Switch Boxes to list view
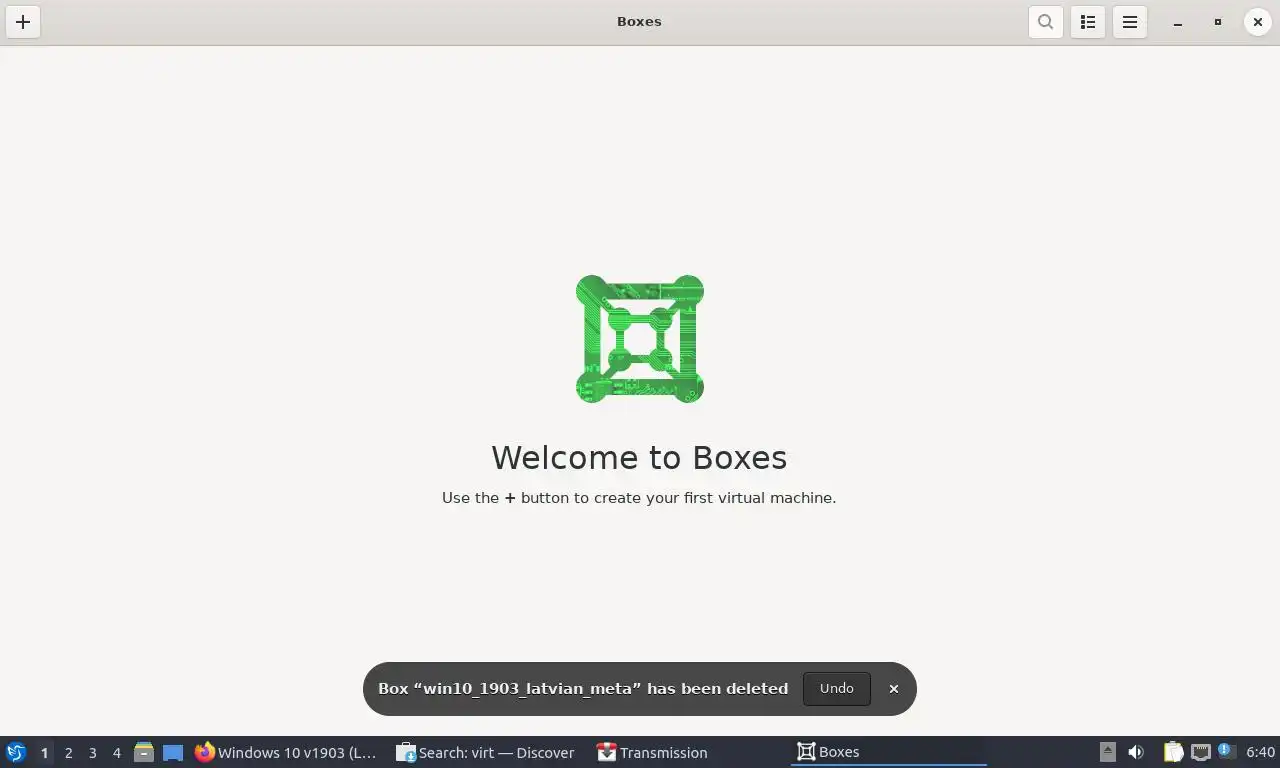This screenshot has width=1280, height=768. pyautogui.click(x=1088, y=22)
